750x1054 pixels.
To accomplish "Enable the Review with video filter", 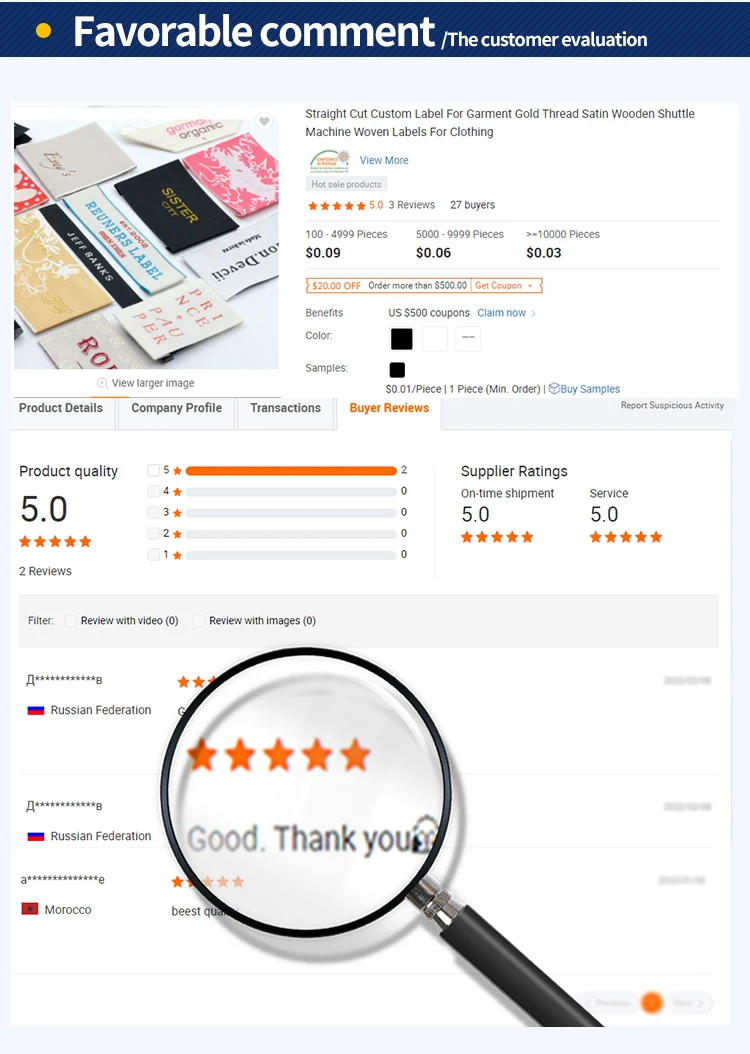I will coord(71,621).
